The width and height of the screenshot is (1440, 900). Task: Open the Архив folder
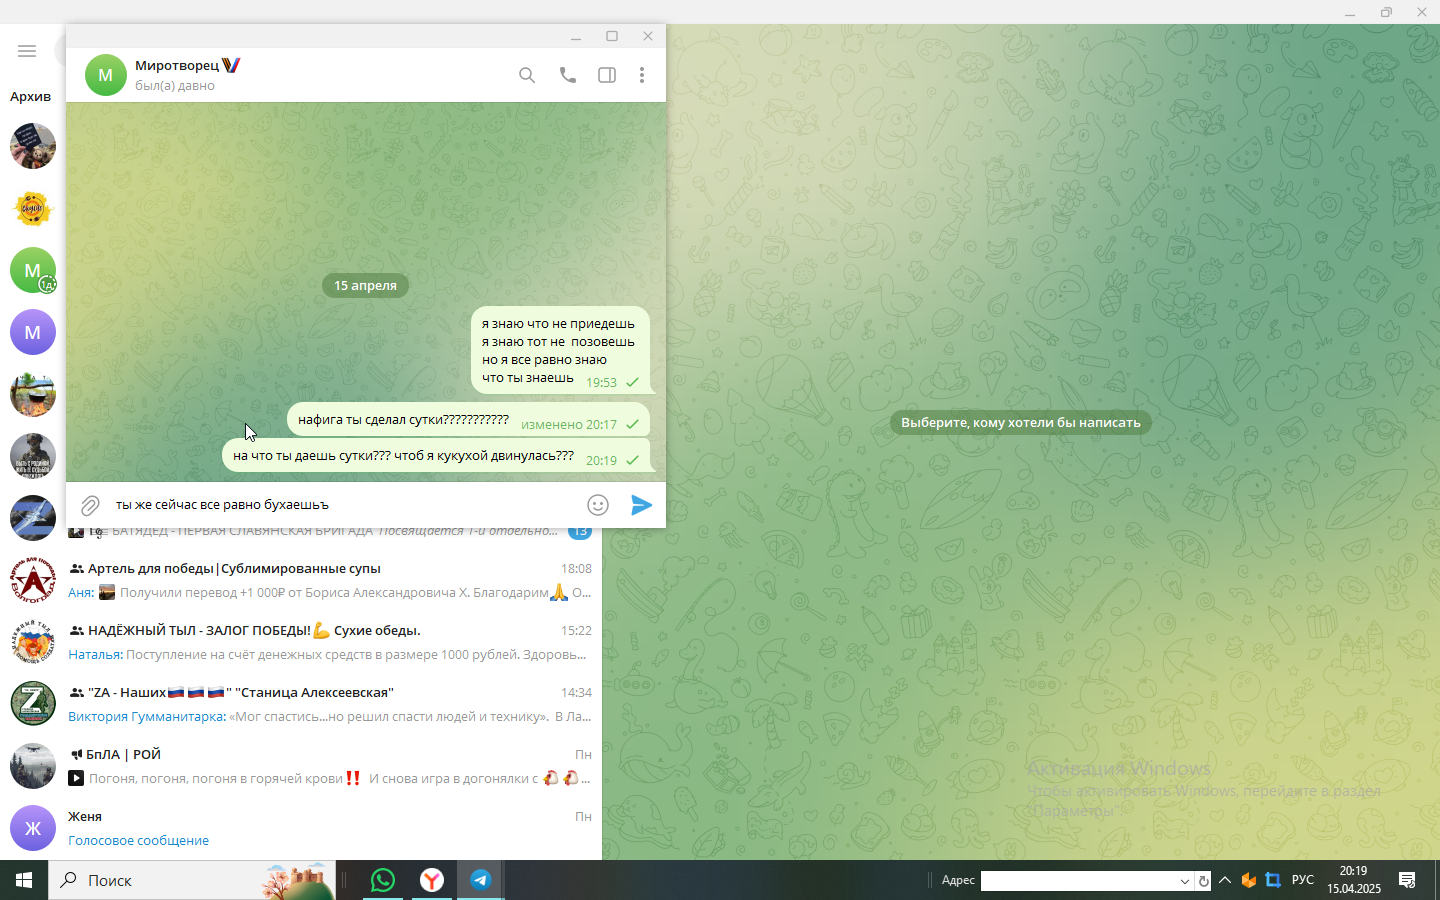(x=30, y=97)
